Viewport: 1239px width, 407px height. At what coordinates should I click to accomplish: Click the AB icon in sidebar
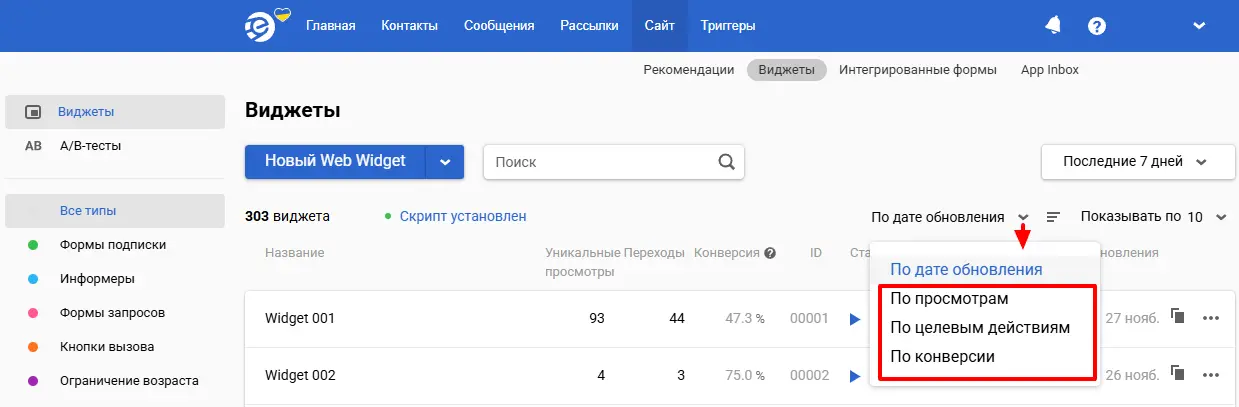(x=33, y=146)
